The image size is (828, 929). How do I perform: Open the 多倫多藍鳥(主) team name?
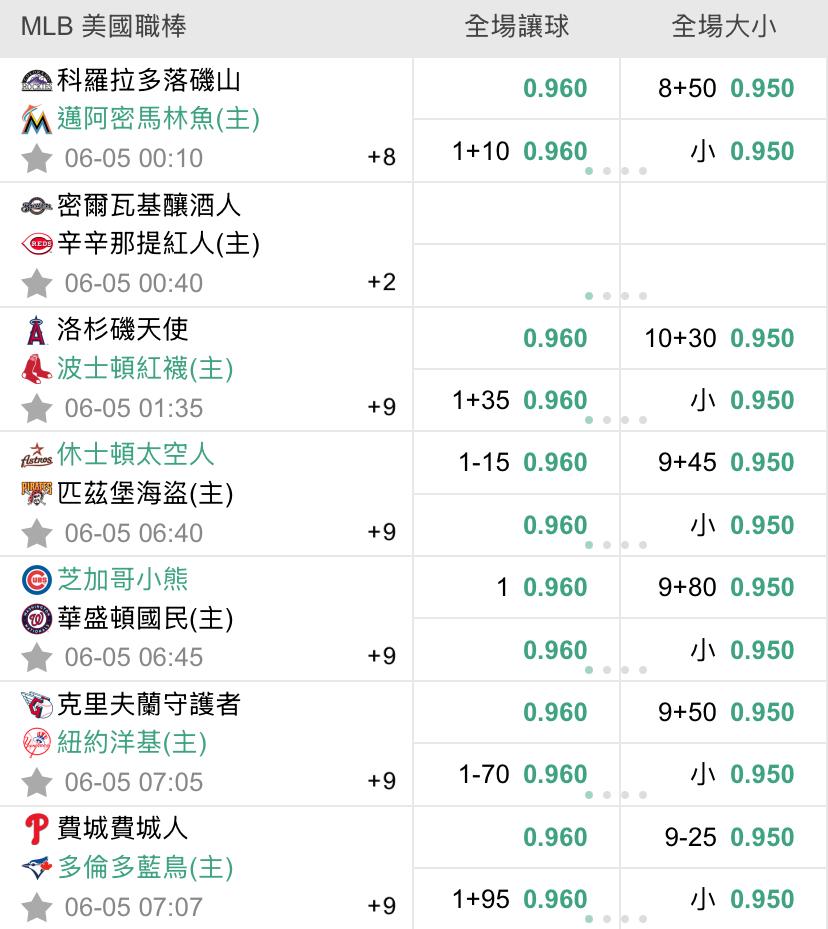pyautogui.click(x=145, y=867)
